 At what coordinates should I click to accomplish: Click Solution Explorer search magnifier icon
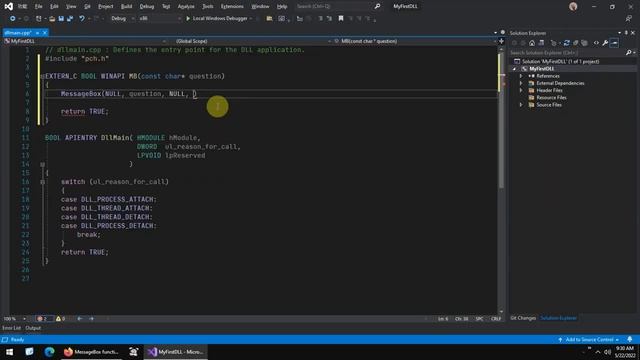[629, 53]
